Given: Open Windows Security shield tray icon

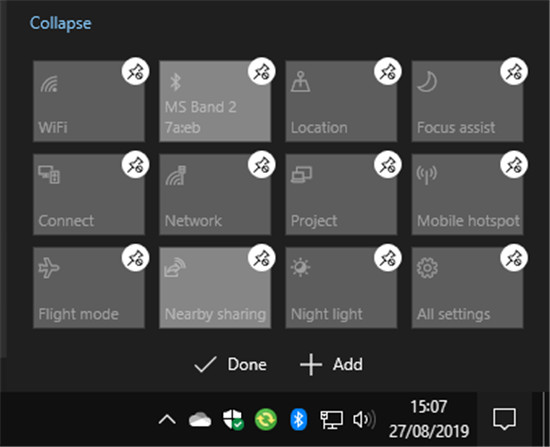Looking at the screenshot, I should coord(233,419).
